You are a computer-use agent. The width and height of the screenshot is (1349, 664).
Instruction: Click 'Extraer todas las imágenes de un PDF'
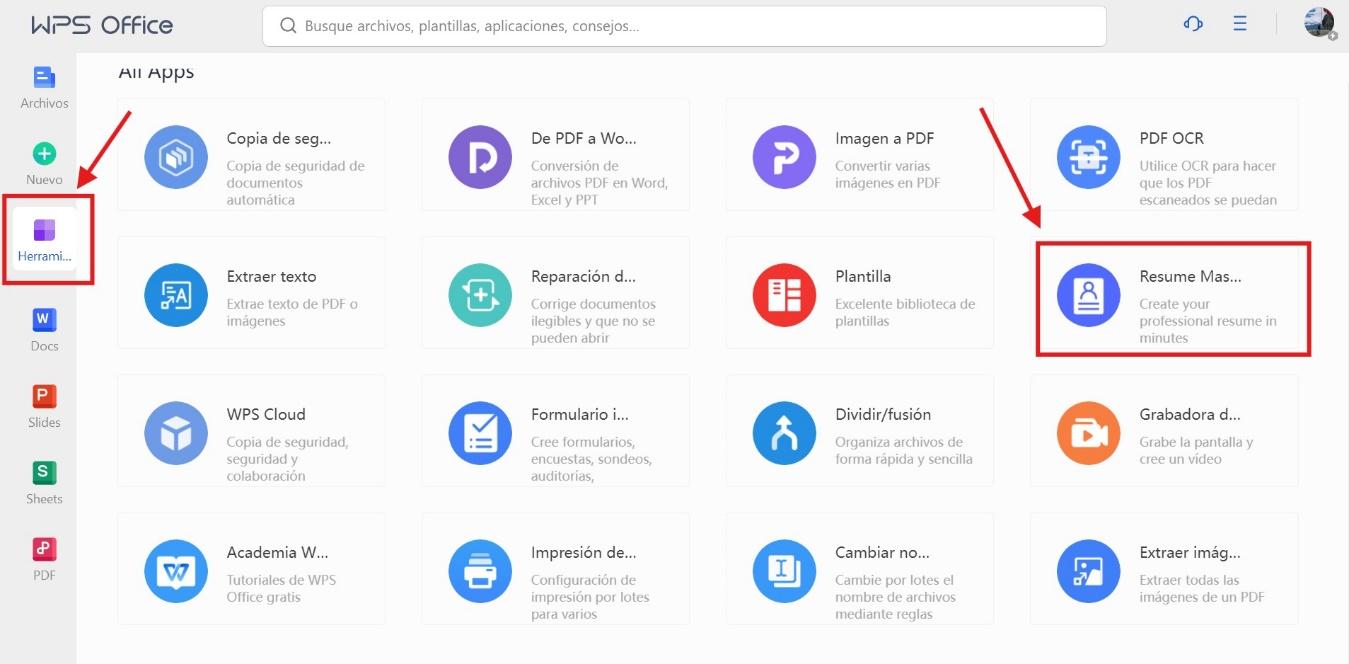coord(1202,588)
